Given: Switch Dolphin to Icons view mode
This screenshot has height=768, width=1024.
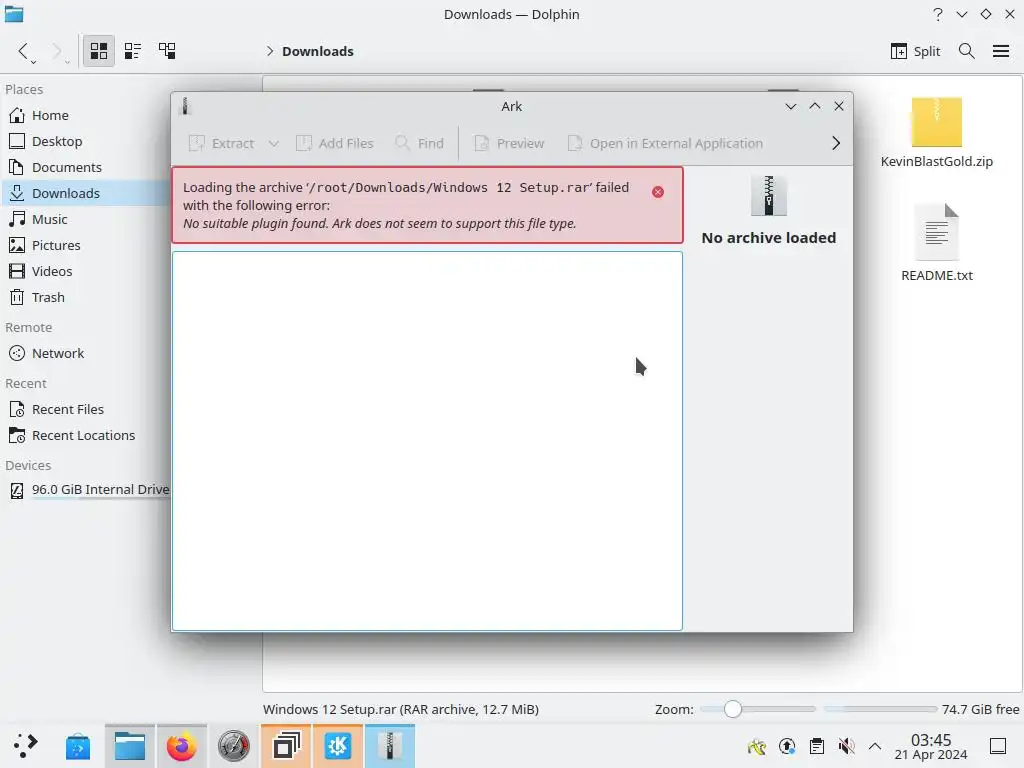Looking at the screenshot, I should click(99, 51).
